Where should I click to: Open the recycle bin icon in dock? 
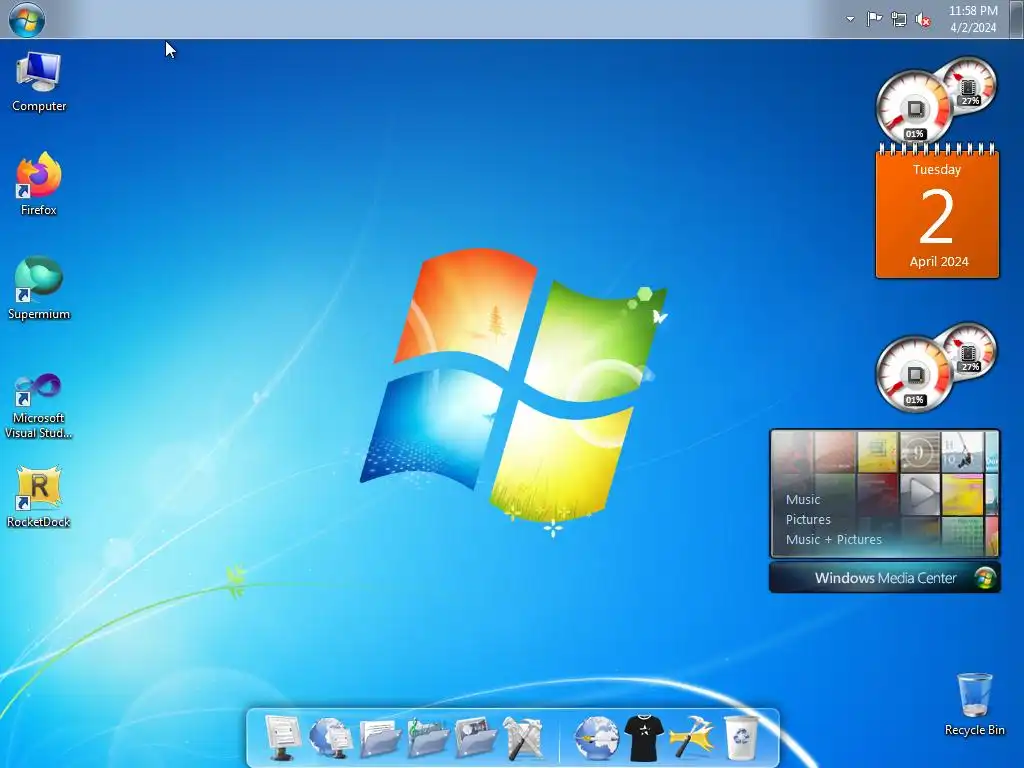pos(741,738)
